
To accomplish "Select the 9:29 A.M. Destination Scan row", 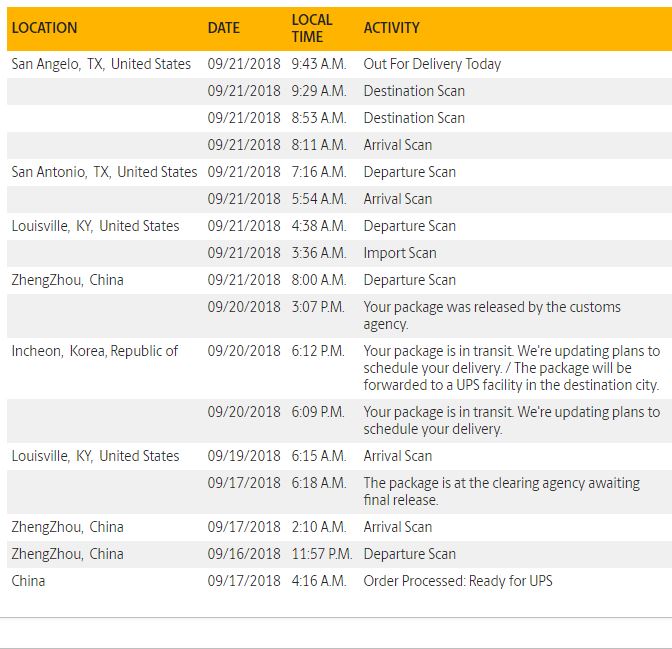I will click(x=339, y=91).
